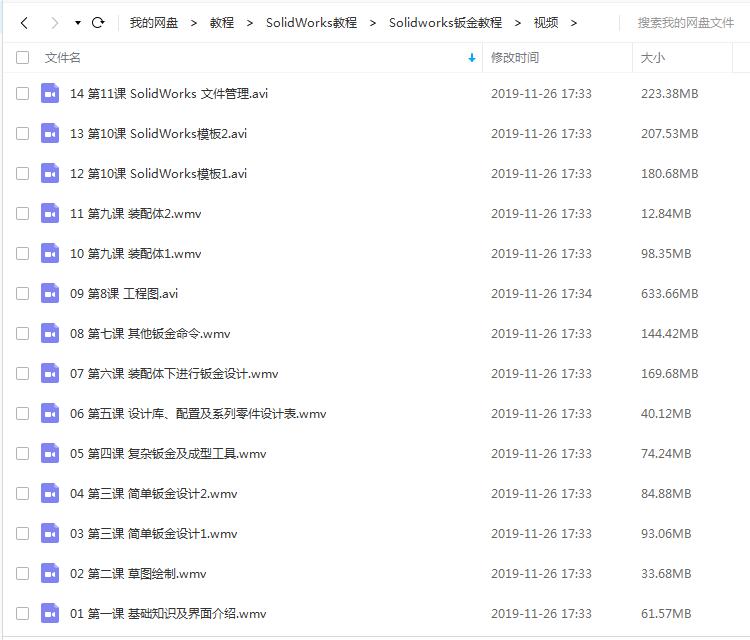Click video icon of 06 第五课 设计库 file

pyautogui.click(x=50, y=413)
